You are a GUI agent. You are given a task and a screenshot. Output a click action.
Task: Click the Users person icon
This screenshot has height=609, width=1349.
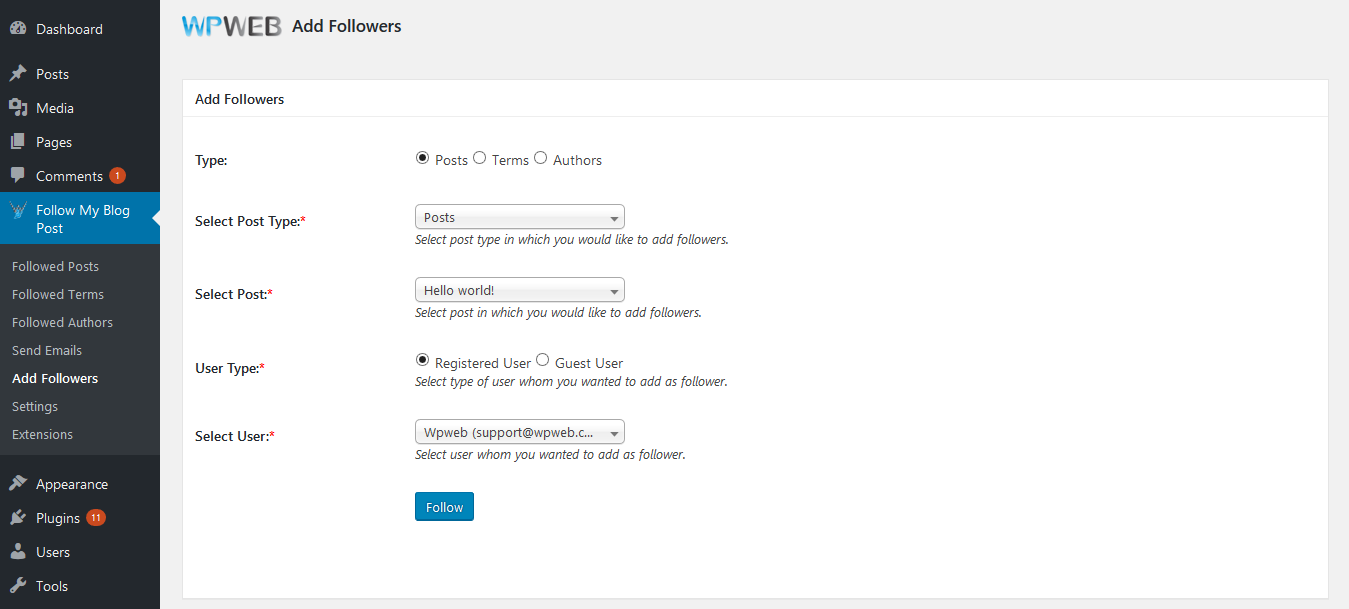click(x=18, y=552)
